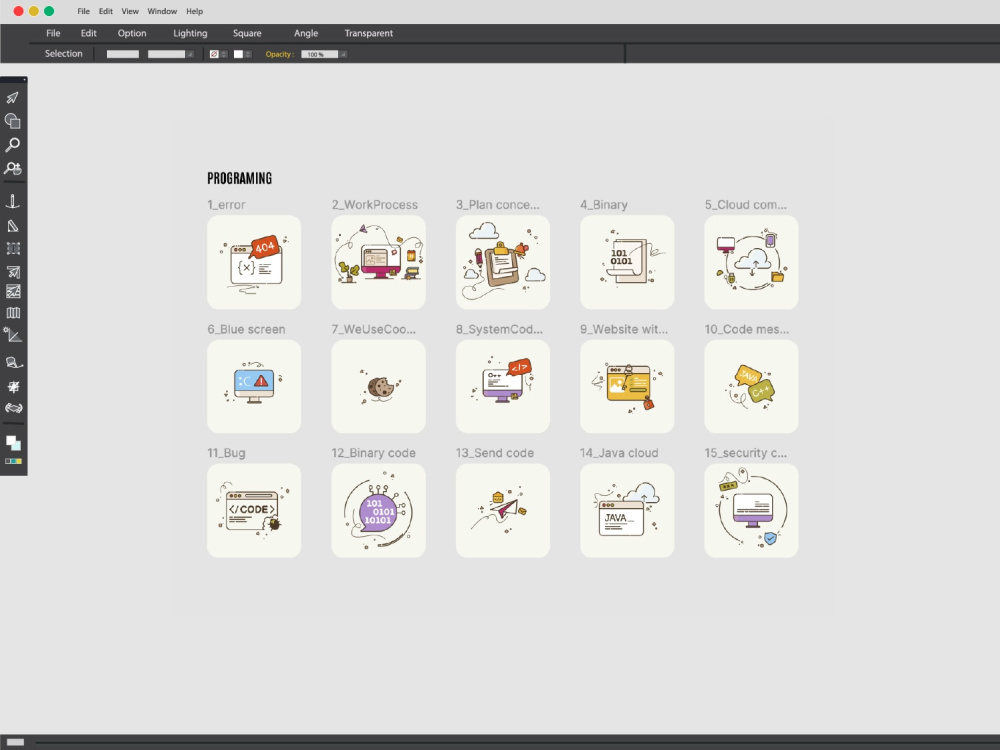The height and width of the screenshot is (750, 1000).
Task: Select the 7_WeUseCookies cookie thumbnail
Action: (x=378, y=386)
